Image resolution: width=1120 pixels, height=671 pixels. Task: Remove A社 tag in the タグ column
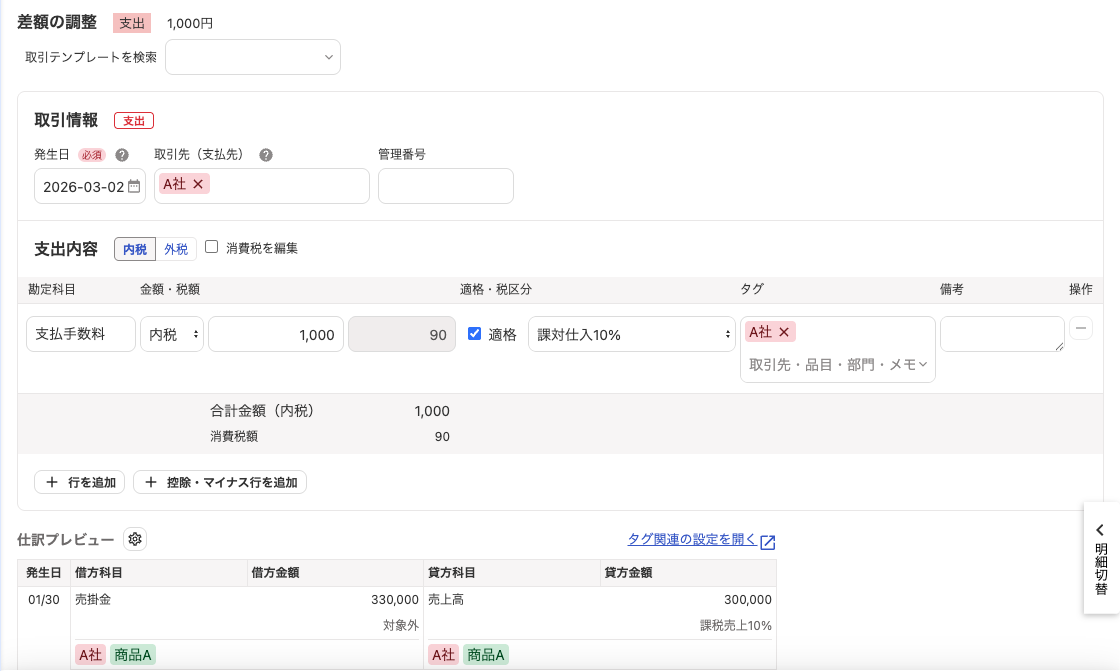[x=784, y=332]
